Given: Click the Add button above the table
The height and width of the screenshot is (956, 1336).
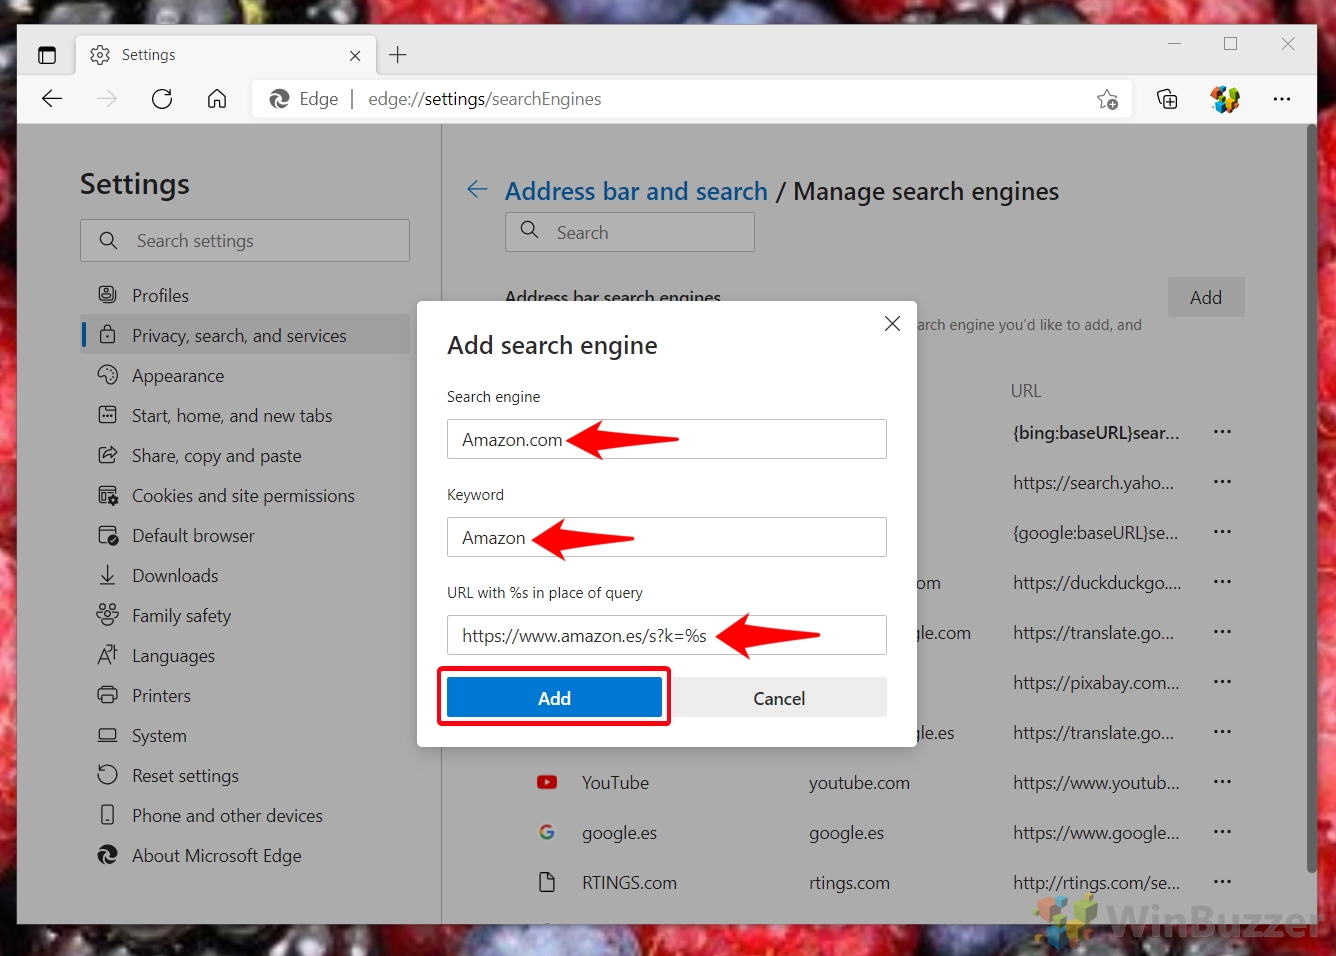Looking at the screenshot, I should pos(1206,297).
